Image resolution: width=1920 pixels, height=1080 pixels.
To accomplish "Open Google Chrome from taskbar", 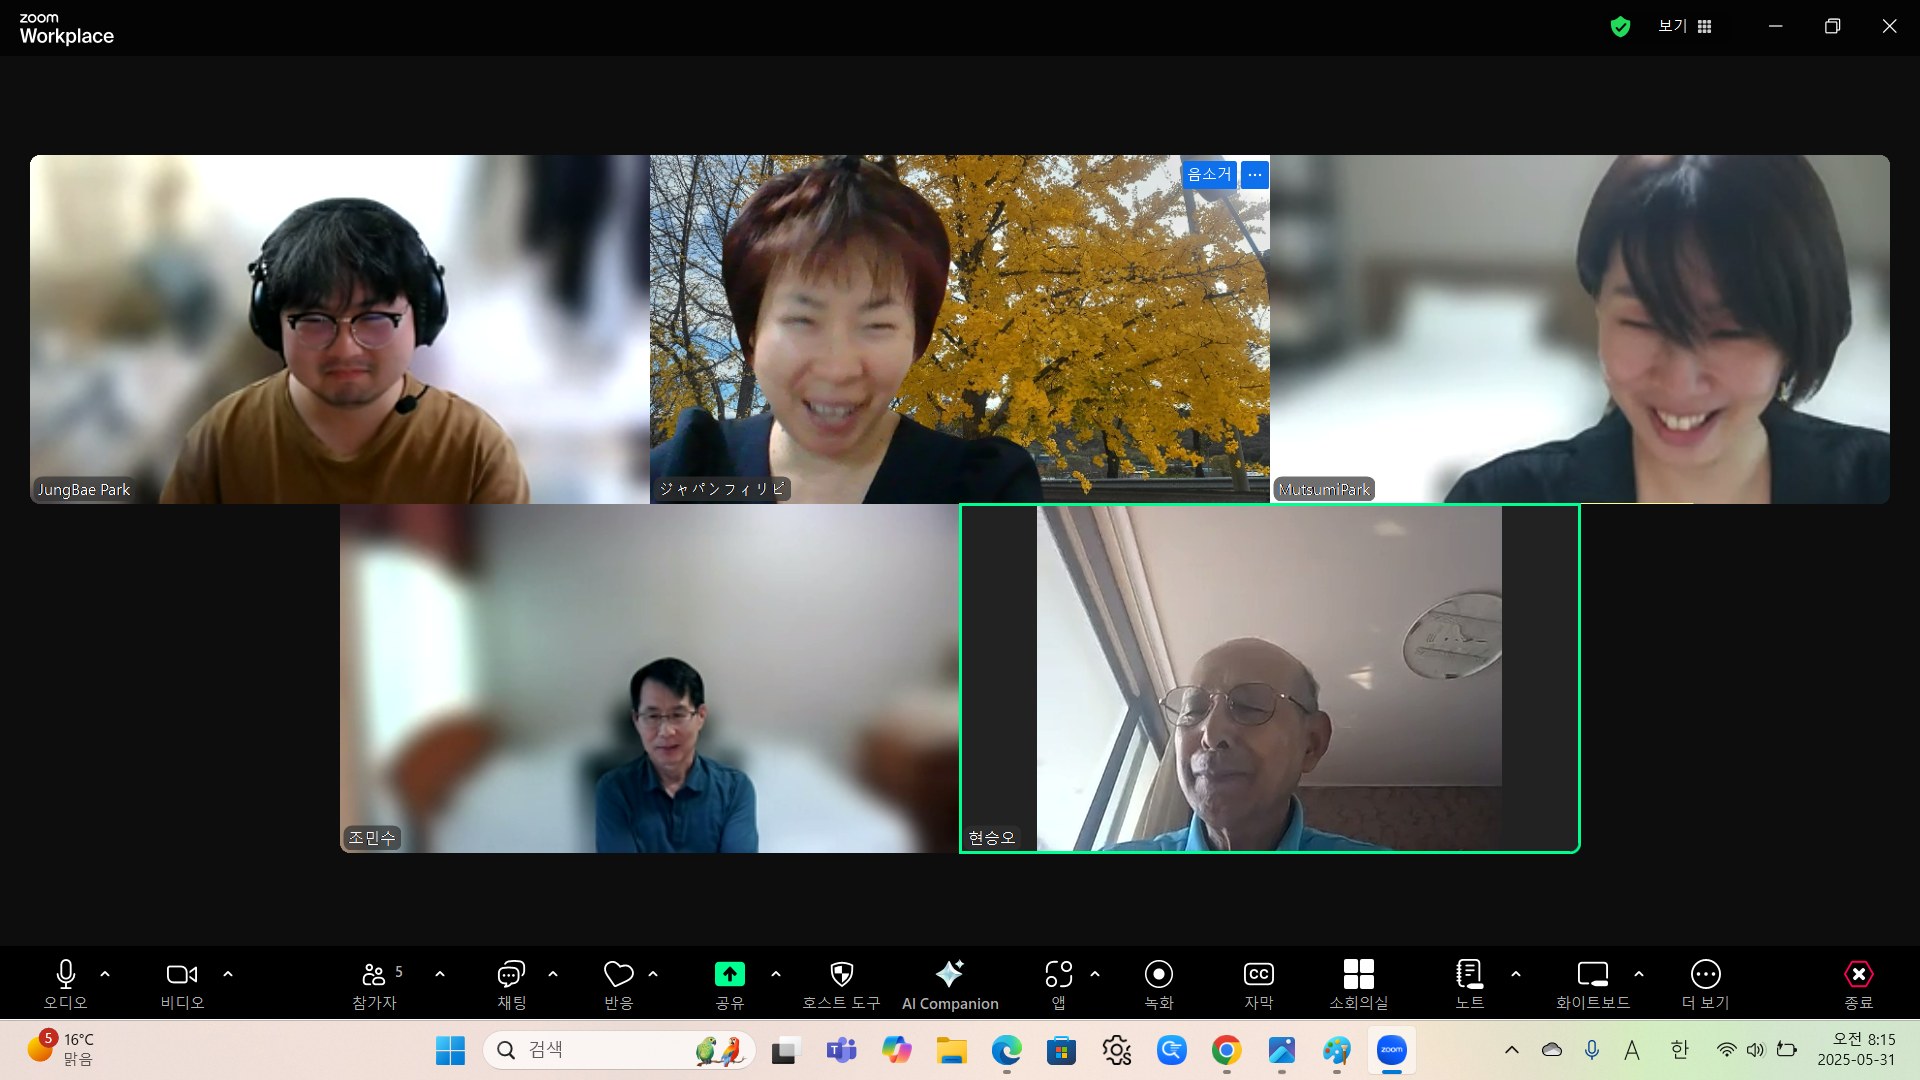I will (1226, 1050).
